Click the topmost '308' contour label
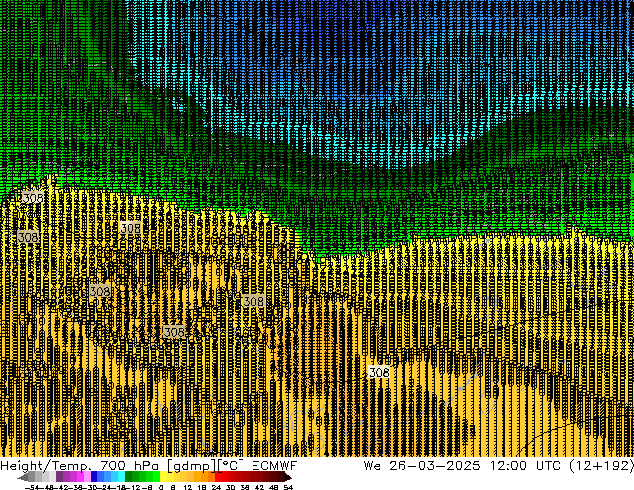Image resolution: width=634 pixels, height=490 pixels. click(33, 198)
